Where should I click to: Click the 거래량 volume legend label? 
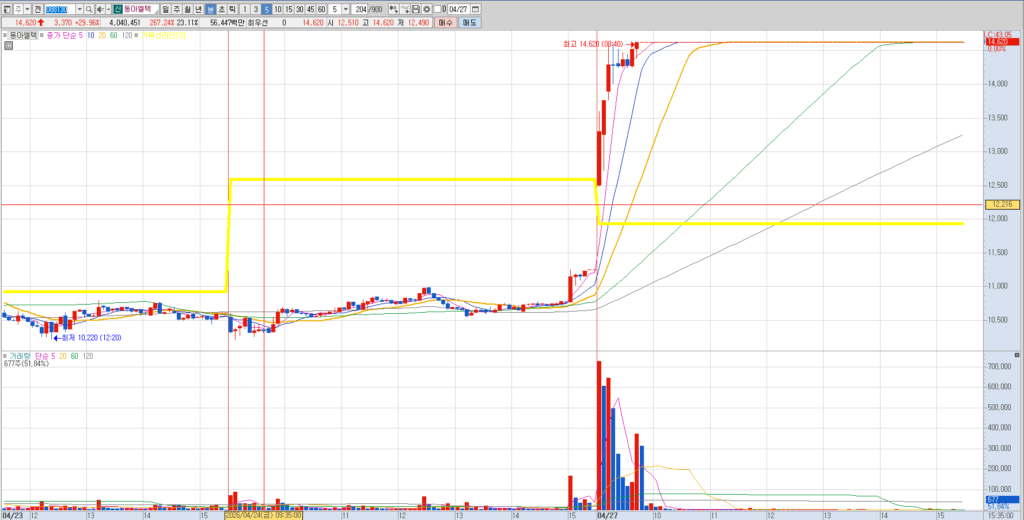[x=18, y=356]
